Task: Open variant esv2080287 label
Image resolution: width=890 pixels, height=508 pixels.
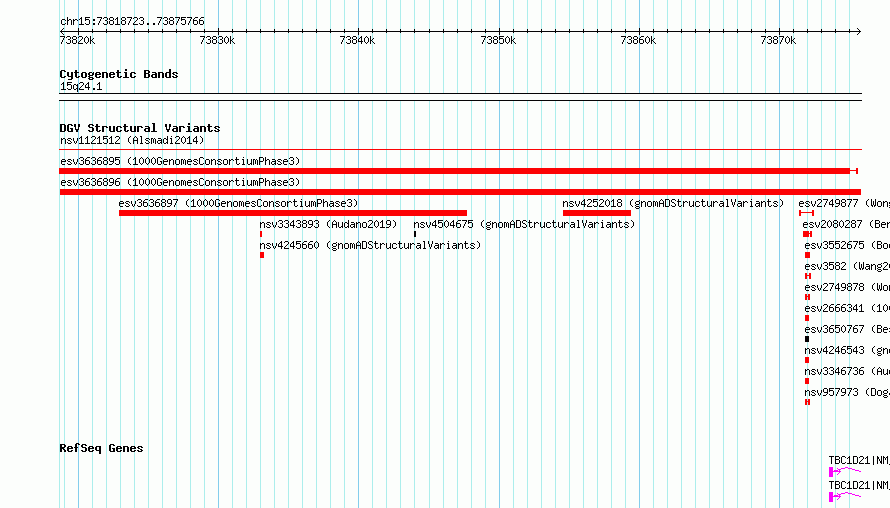Action: tap(846, 224)
